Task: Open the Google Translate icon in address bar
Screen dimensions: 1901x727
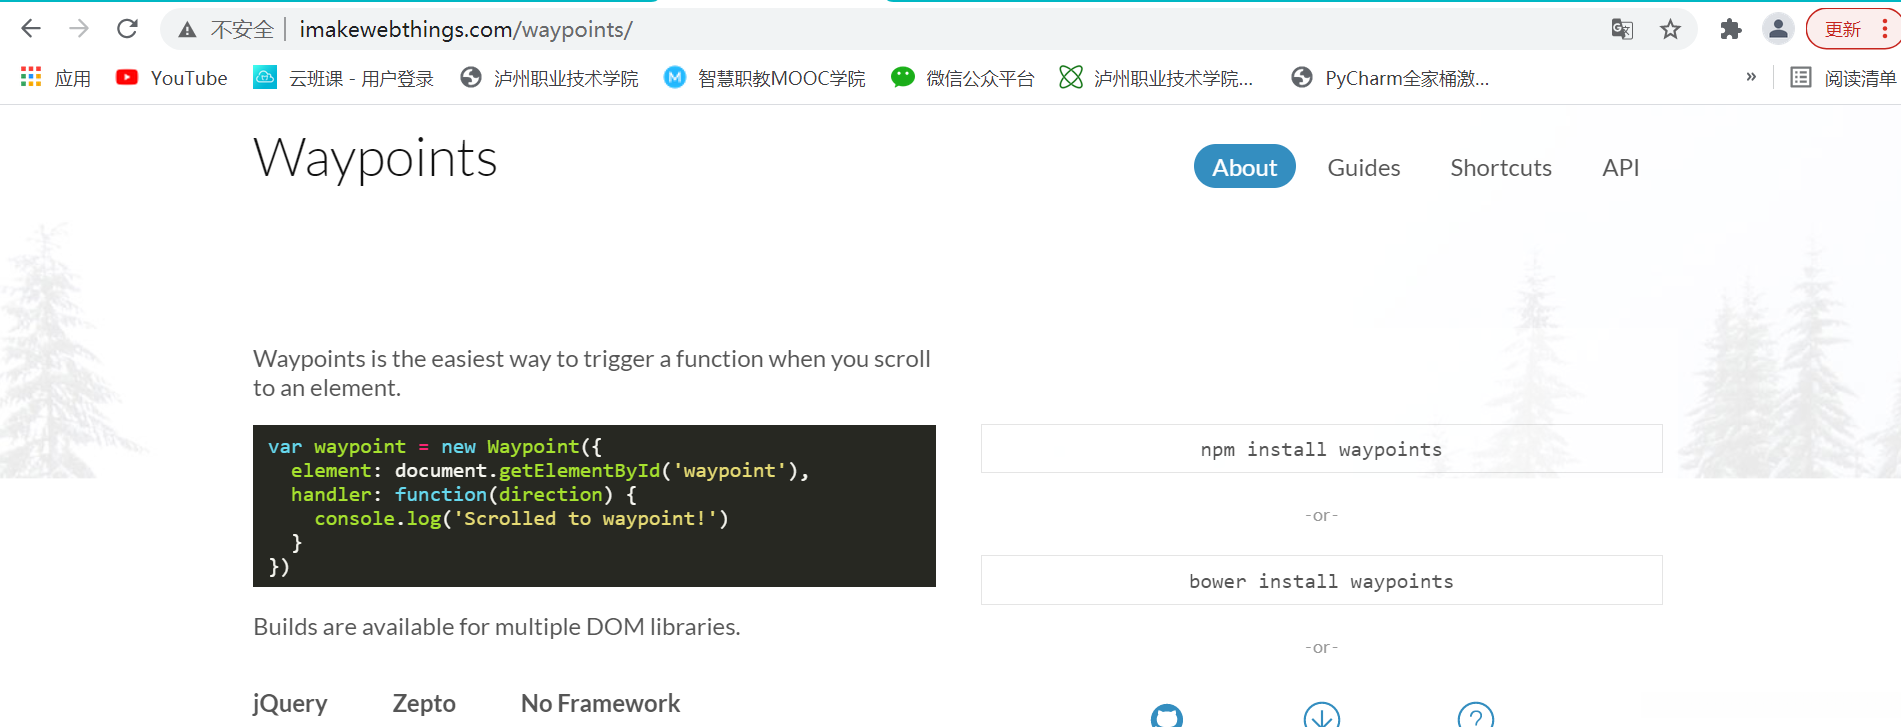Action: [x=1622, y=30]
